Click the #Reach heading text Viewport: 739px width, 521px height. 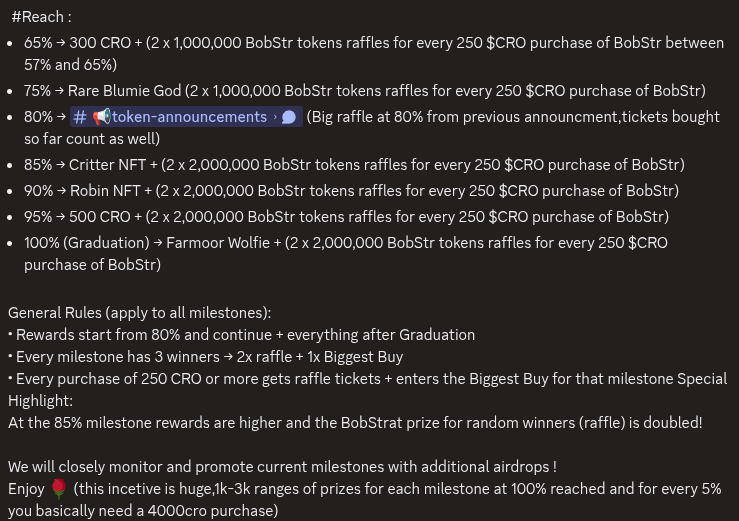(41, 17)
